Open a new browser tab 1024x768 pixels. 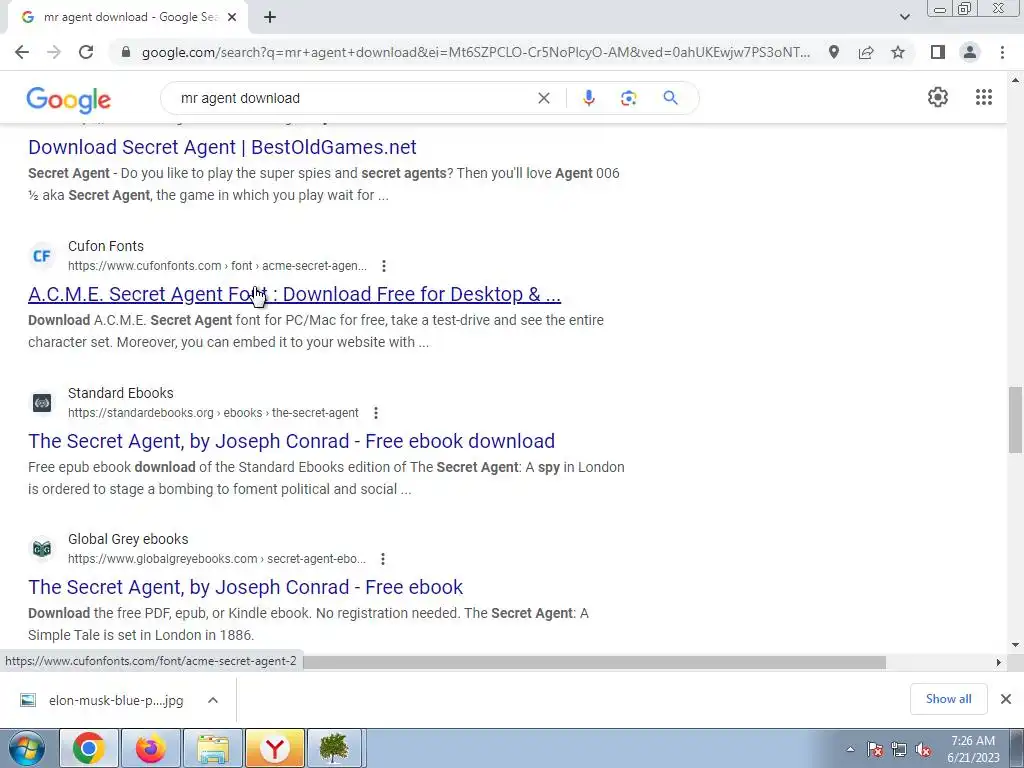270,18
